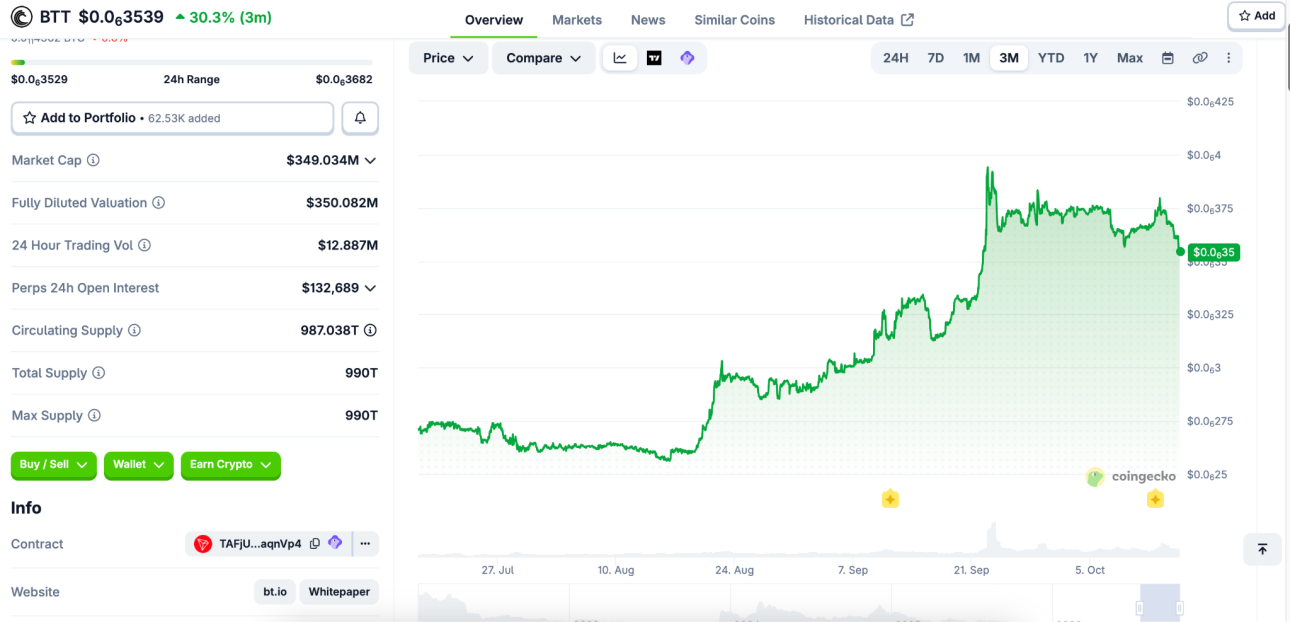This screenshot has height=622, width=1290.
Task: Open contract three-dot more menu
Action: click(x=365, y=544)
